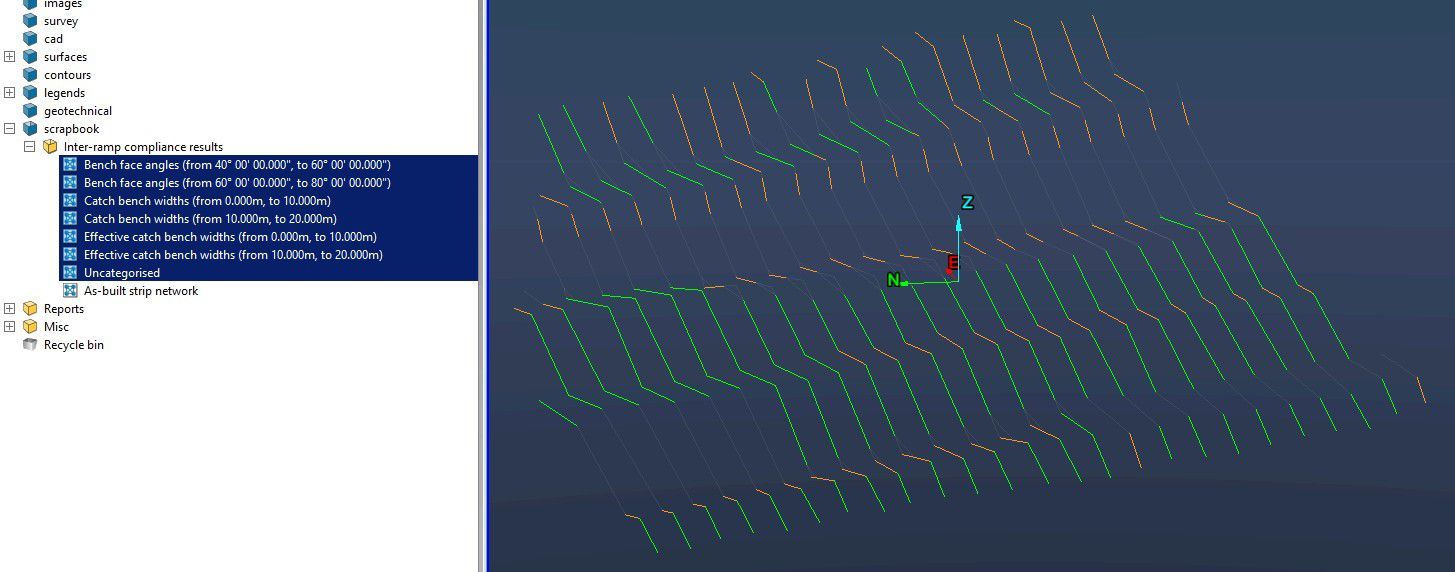Click the Recycle bin icon
The image size is (1455, 572).
(x=30, y=345)
